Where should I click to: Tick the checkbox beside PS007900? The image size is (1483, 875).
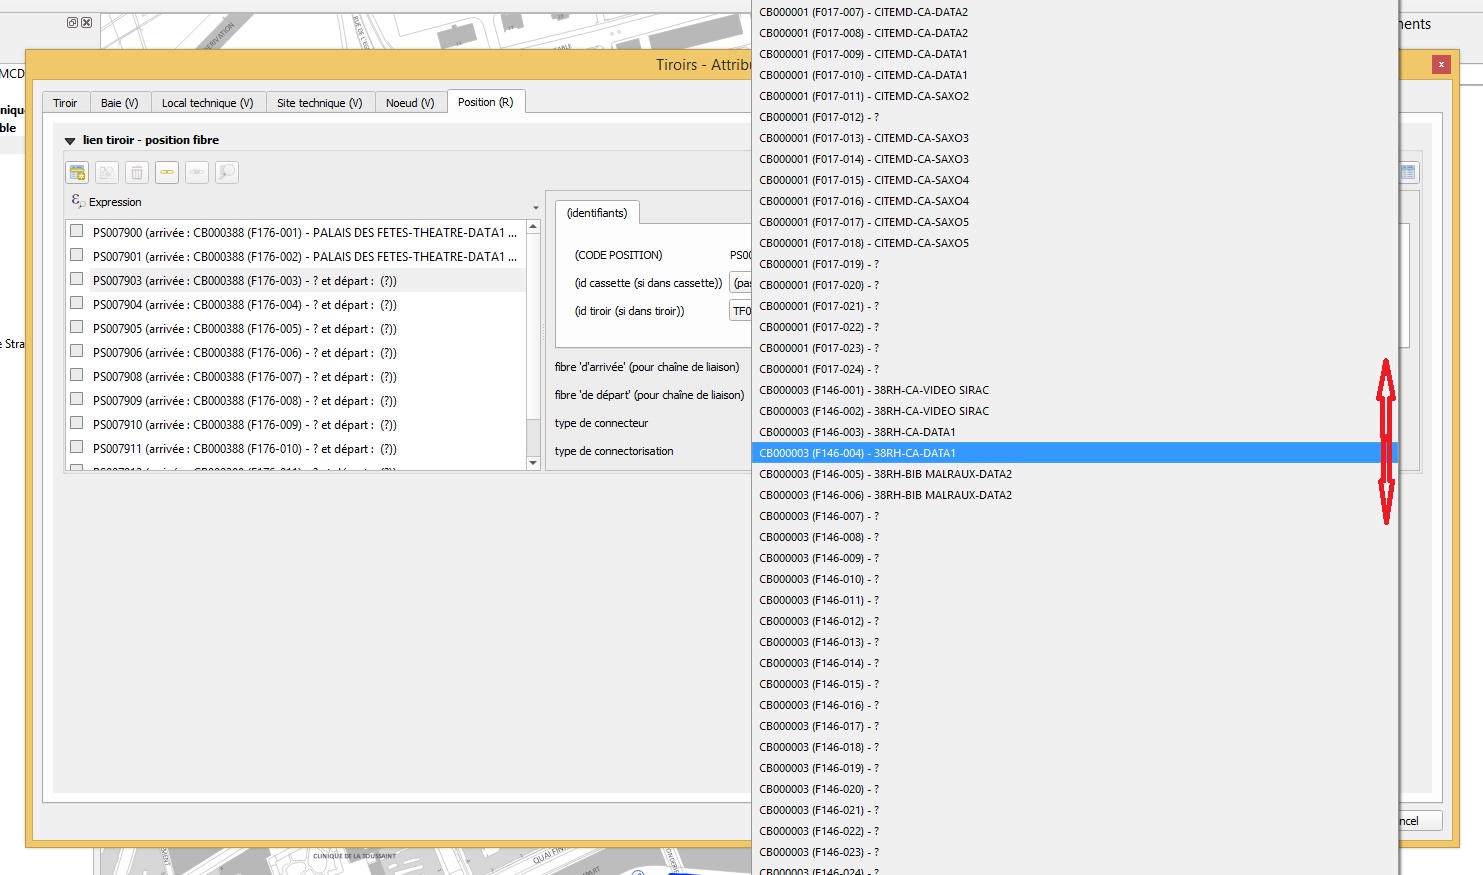[76, 230]
